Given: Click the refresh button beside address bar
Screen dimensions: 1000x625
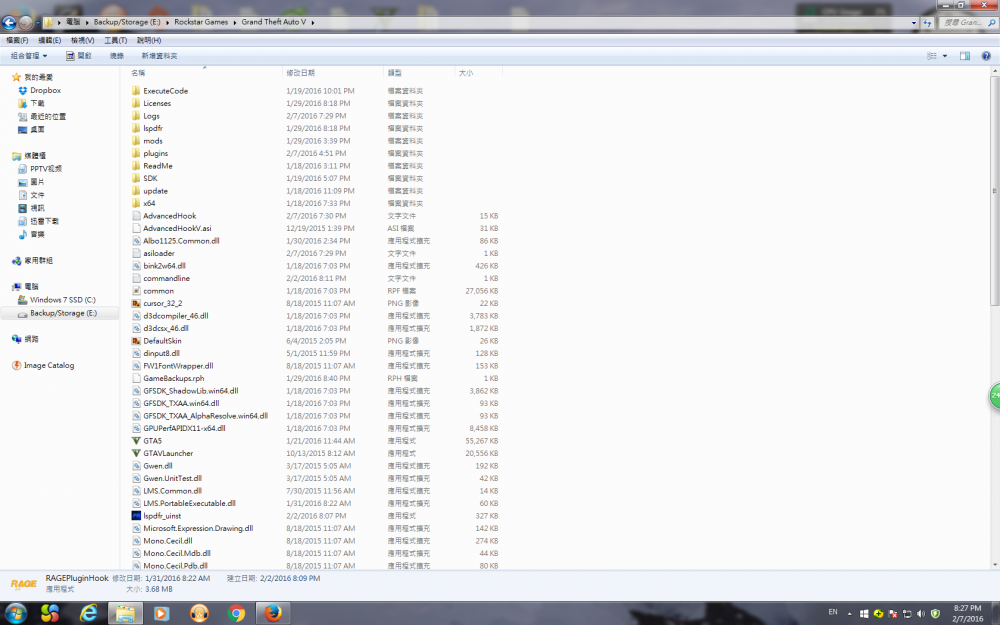Looking at the screenshot, I should click(927, 22).
